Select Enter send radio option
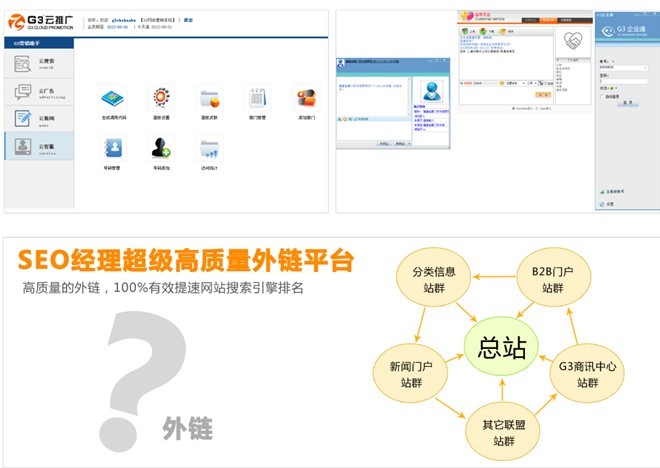660x468 pixels. click(x=538, y=109)
